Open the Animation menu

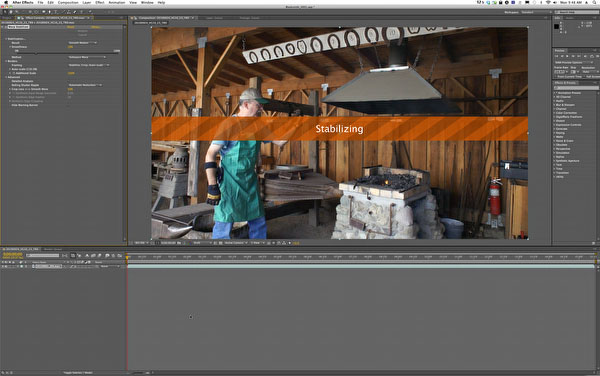click(x=117, y=3)
